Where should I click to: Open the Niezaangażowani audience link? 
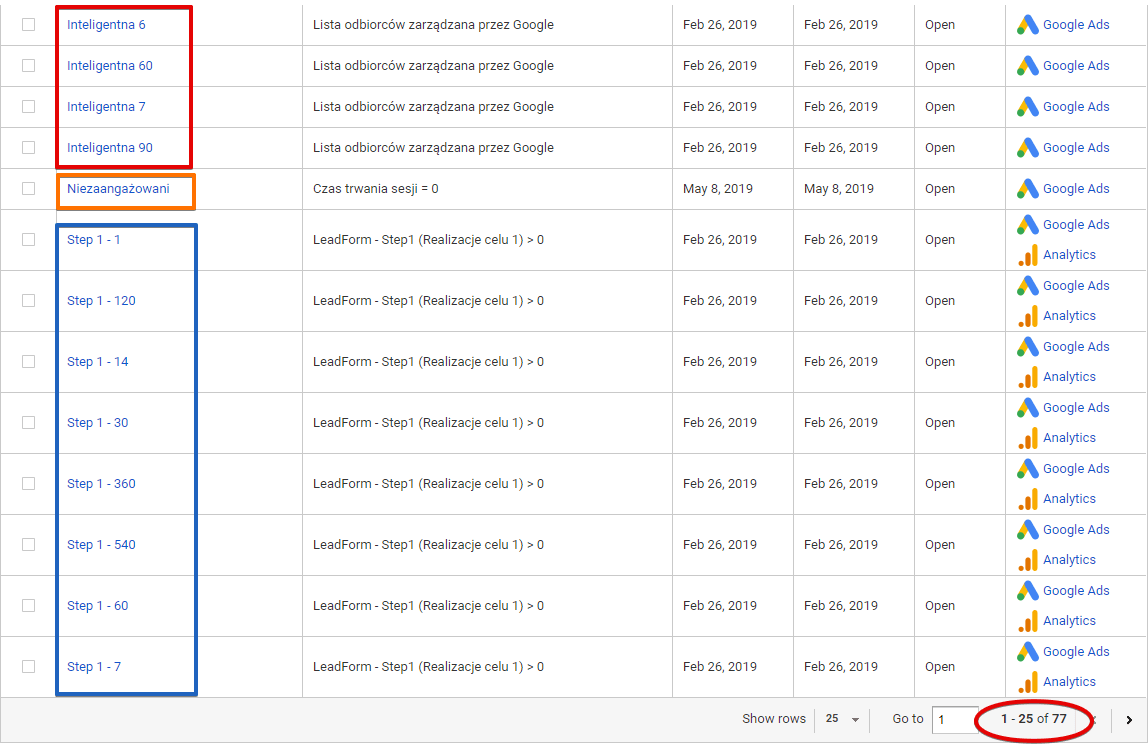coord(118,189)
